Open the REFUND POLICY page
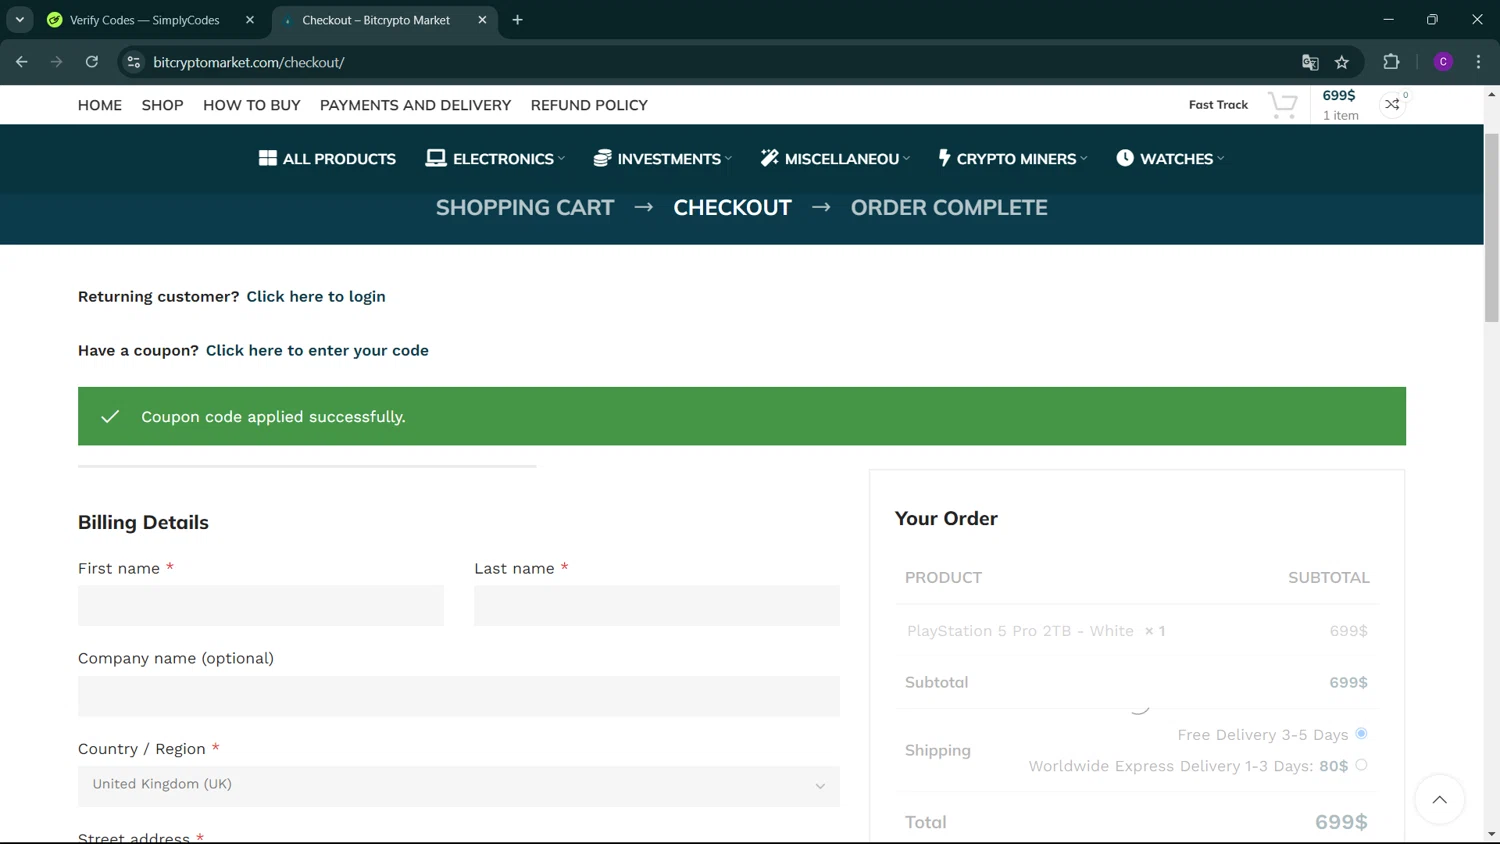 click(589, 105)
